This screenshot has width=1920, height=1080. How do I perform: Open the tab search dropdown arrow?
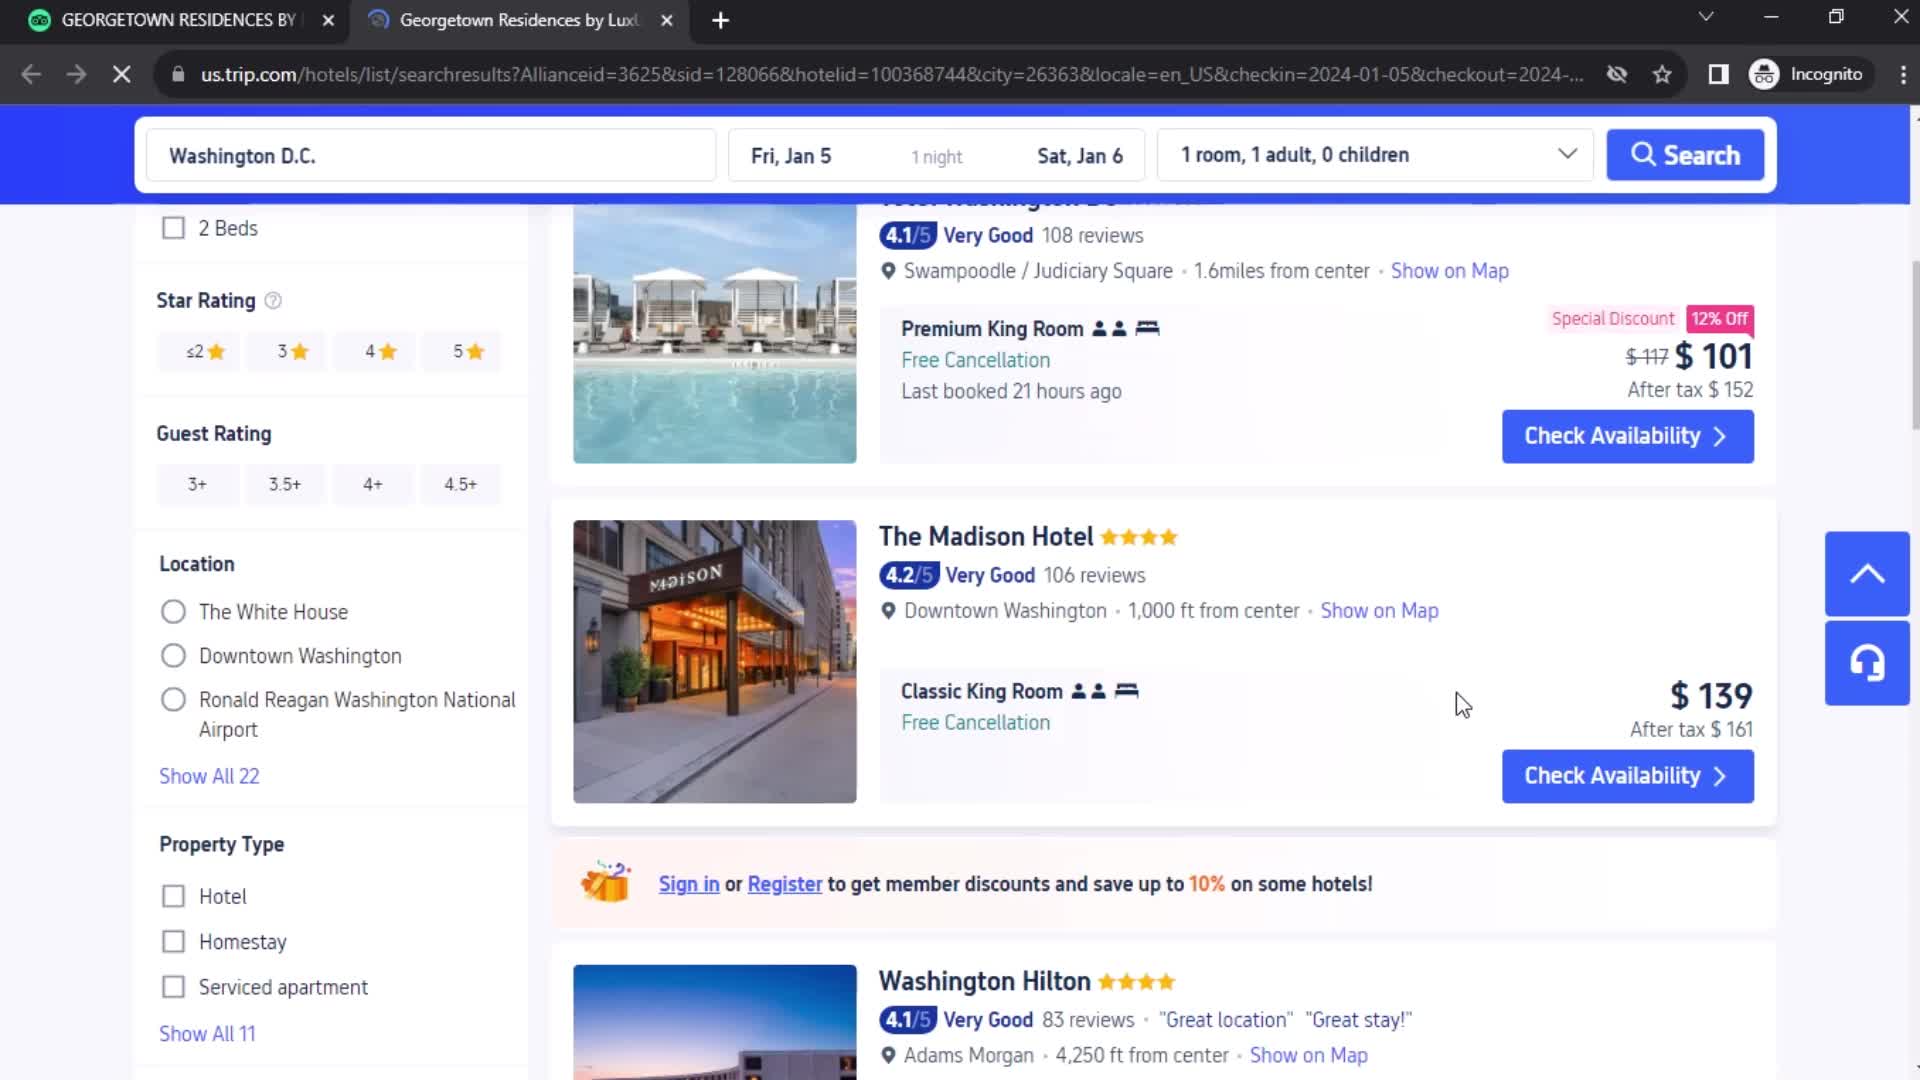[1706, 17]
